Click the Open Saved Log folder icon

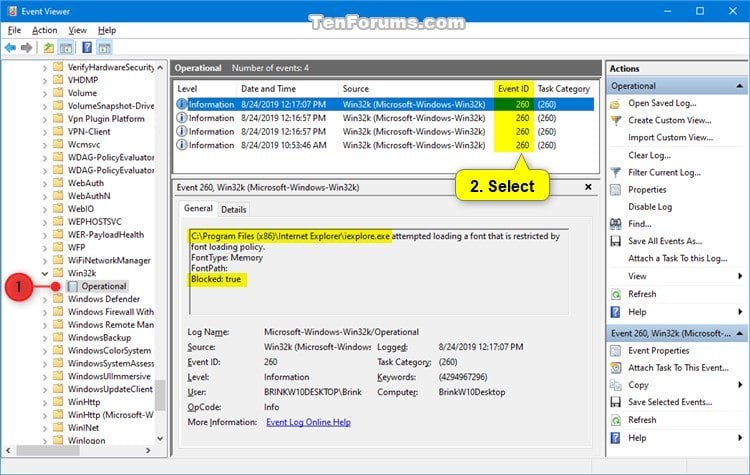pyautogui.click(x=616, y=103)
